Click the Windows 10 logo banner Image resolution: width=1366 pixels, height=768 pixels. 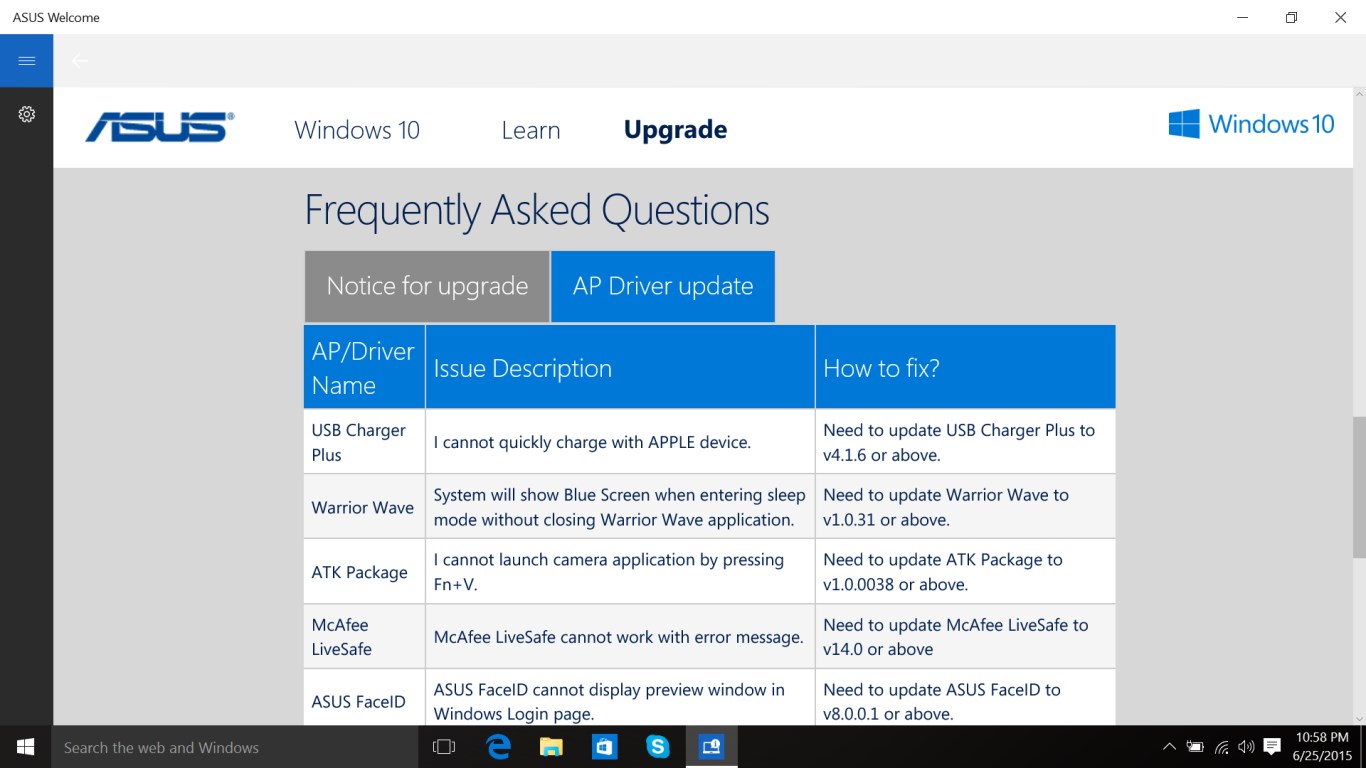coord(1251,124)
